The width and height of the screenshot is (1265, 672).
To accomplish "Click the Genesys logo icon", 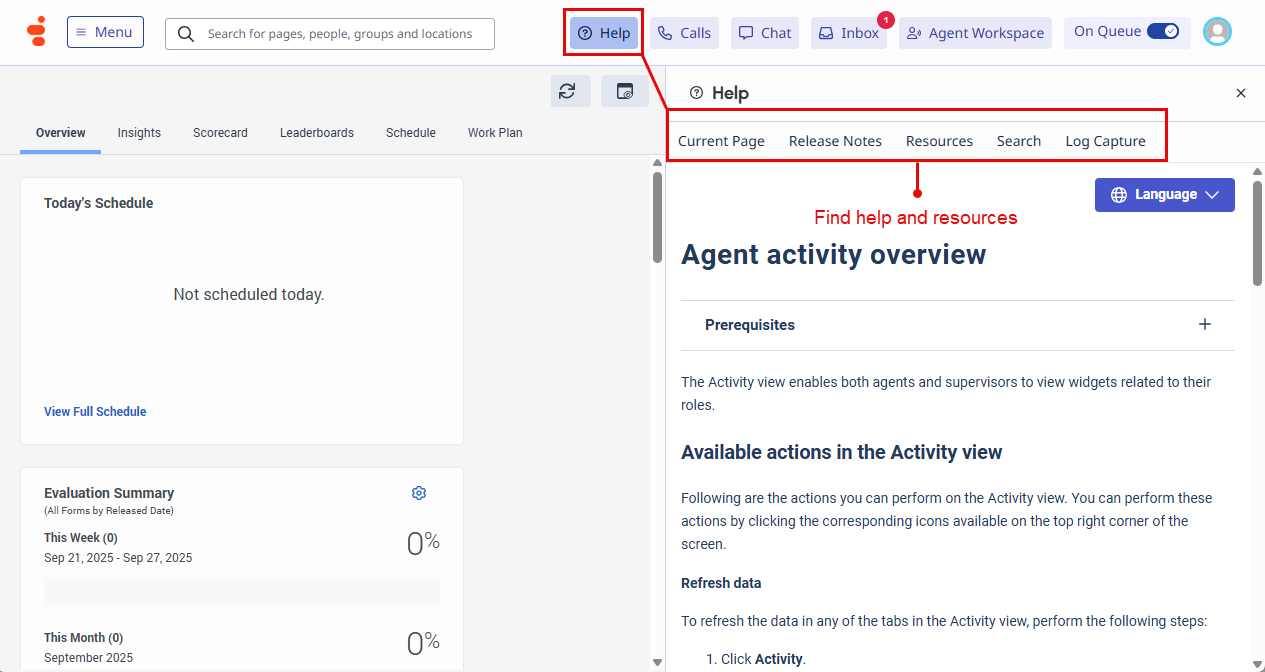I will (36, 32).
